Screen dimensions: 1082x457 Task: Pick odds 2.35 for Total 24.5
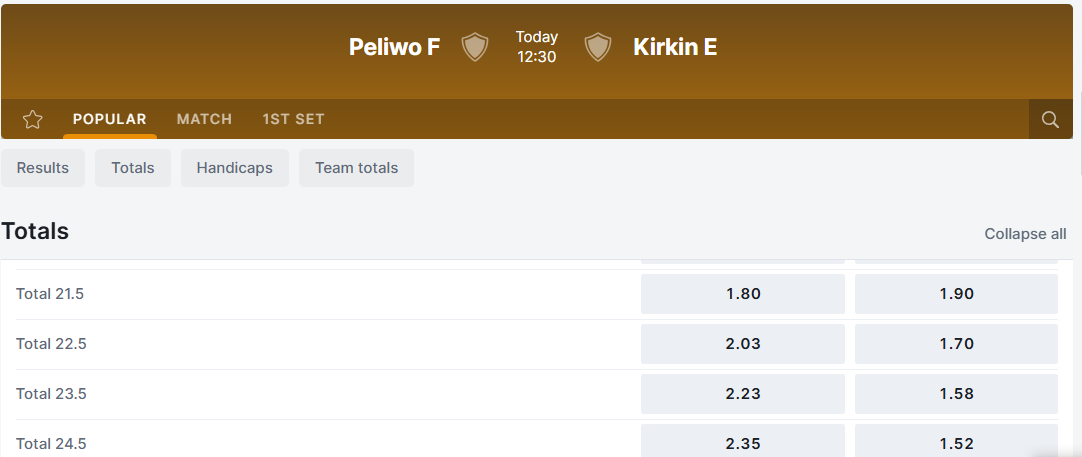[743, 442]
